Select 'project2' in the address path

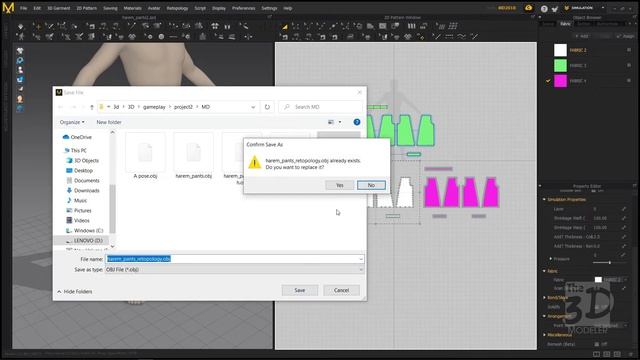click(x=183, y=107)
